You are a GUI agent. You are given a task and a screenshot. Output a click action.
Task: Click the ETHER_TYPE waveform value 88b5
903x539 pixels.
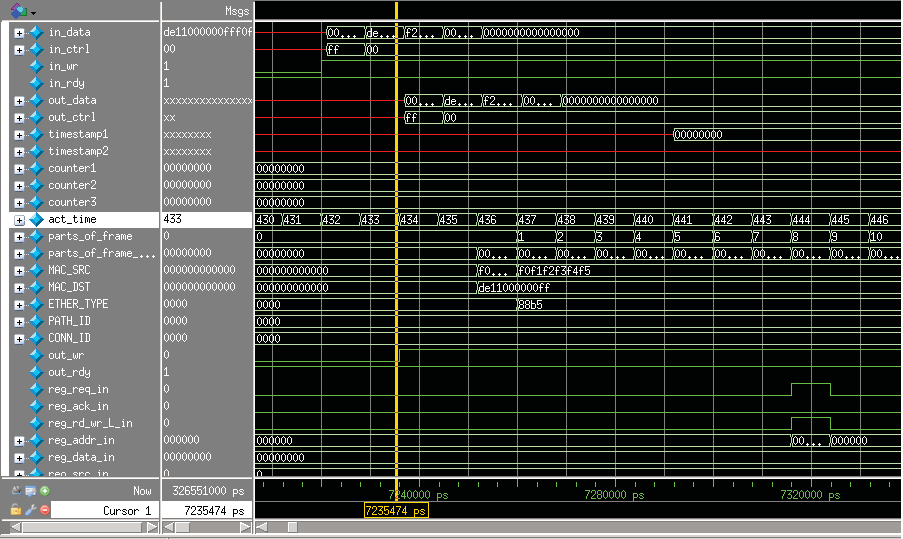[x=530, y=305]
